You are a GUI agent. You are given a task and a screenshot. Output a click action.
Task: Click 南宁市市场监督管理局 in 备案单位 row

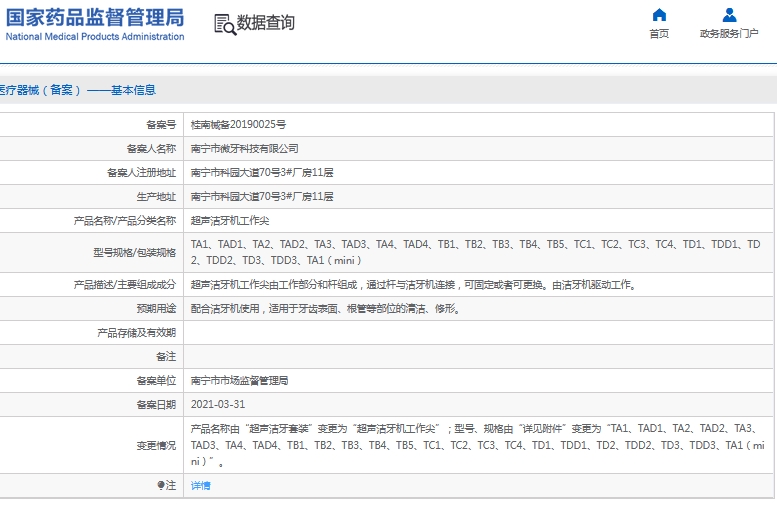pos(239,381)
